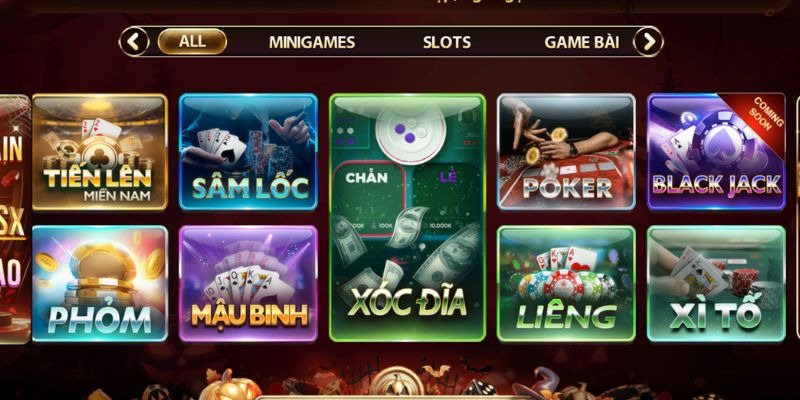
Task: Open the Tiến Lên Miền Nam game tile
Action: 99,152
